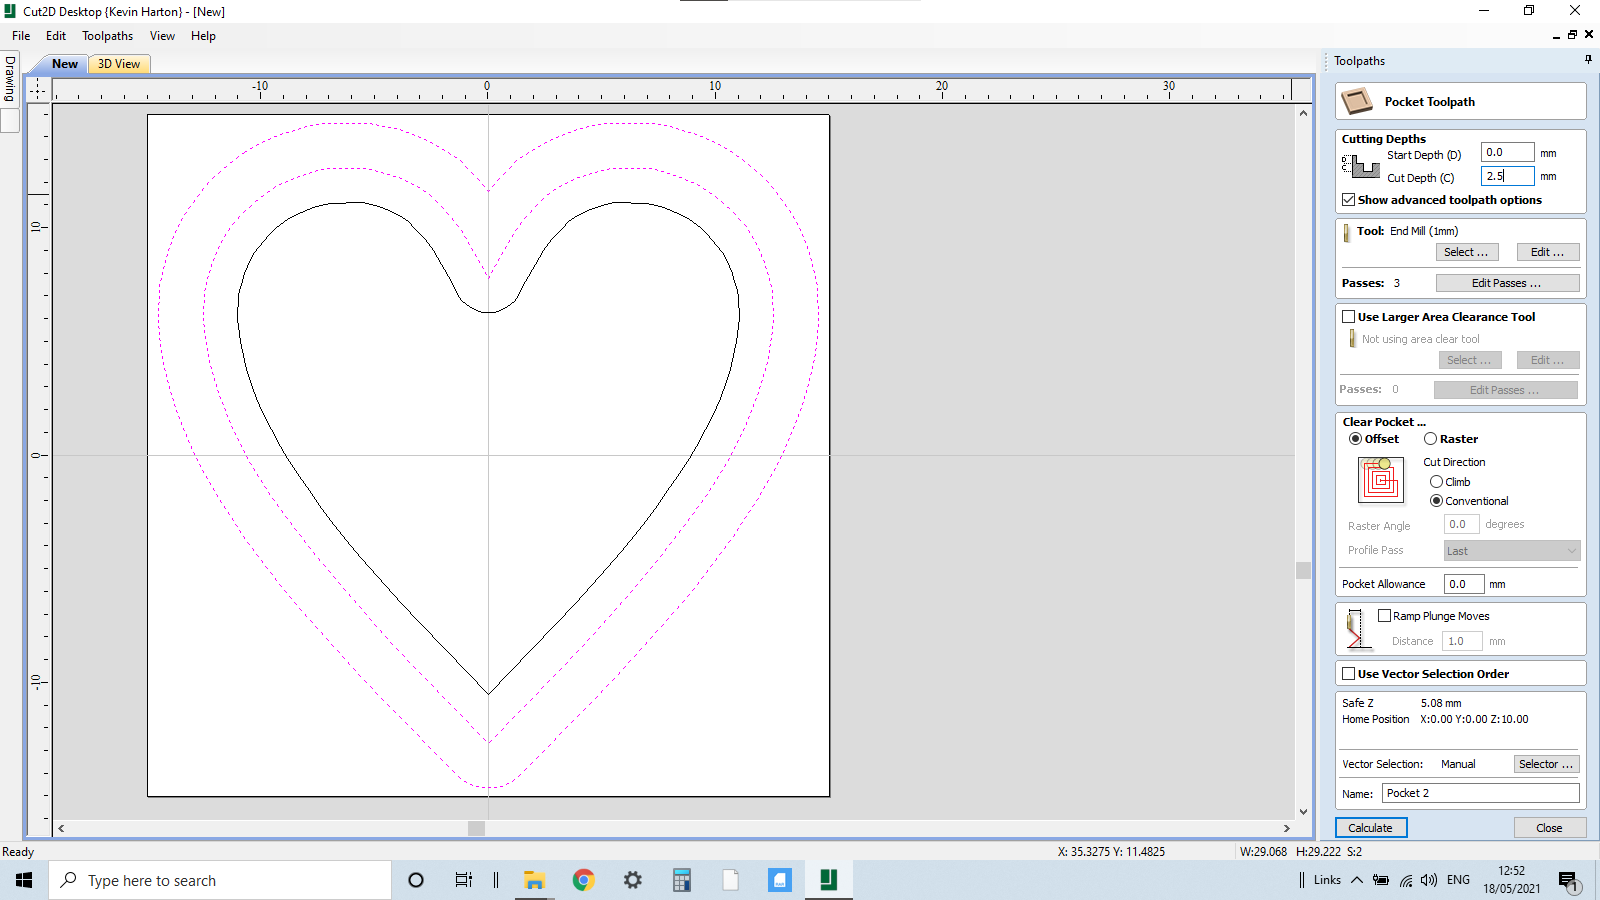1600x900 pixels.
Task: Click the drawing view scroll down arrow
Action: [1303, 812]
